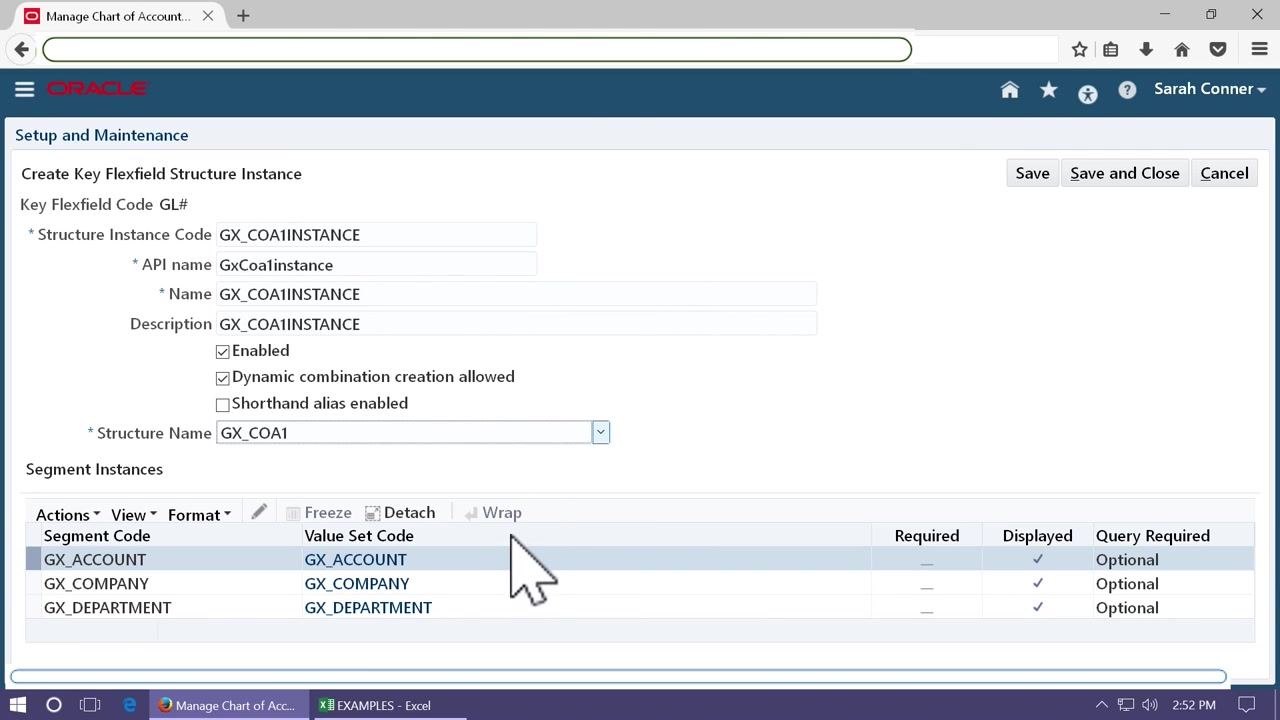
Task: Open the Actions menu
Action: click(x=68, y=514)
